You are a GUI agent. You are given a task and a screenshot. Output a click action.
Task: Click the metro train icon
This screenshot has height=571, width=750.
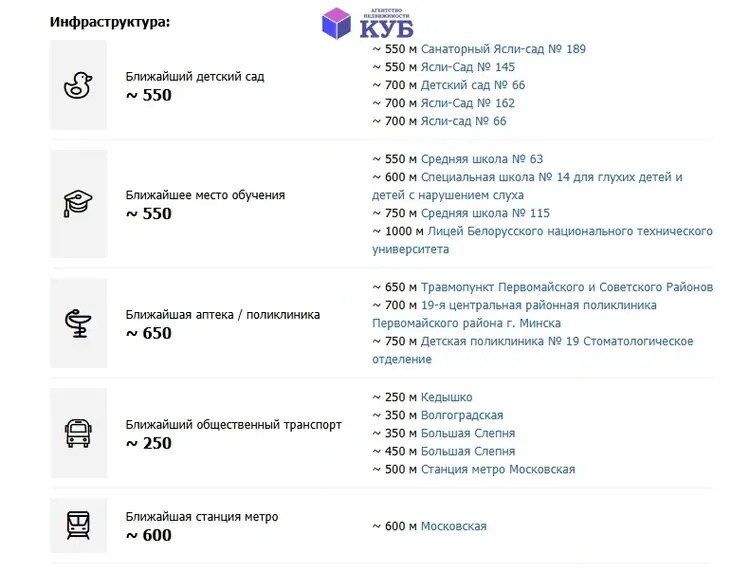pos(78,525)
